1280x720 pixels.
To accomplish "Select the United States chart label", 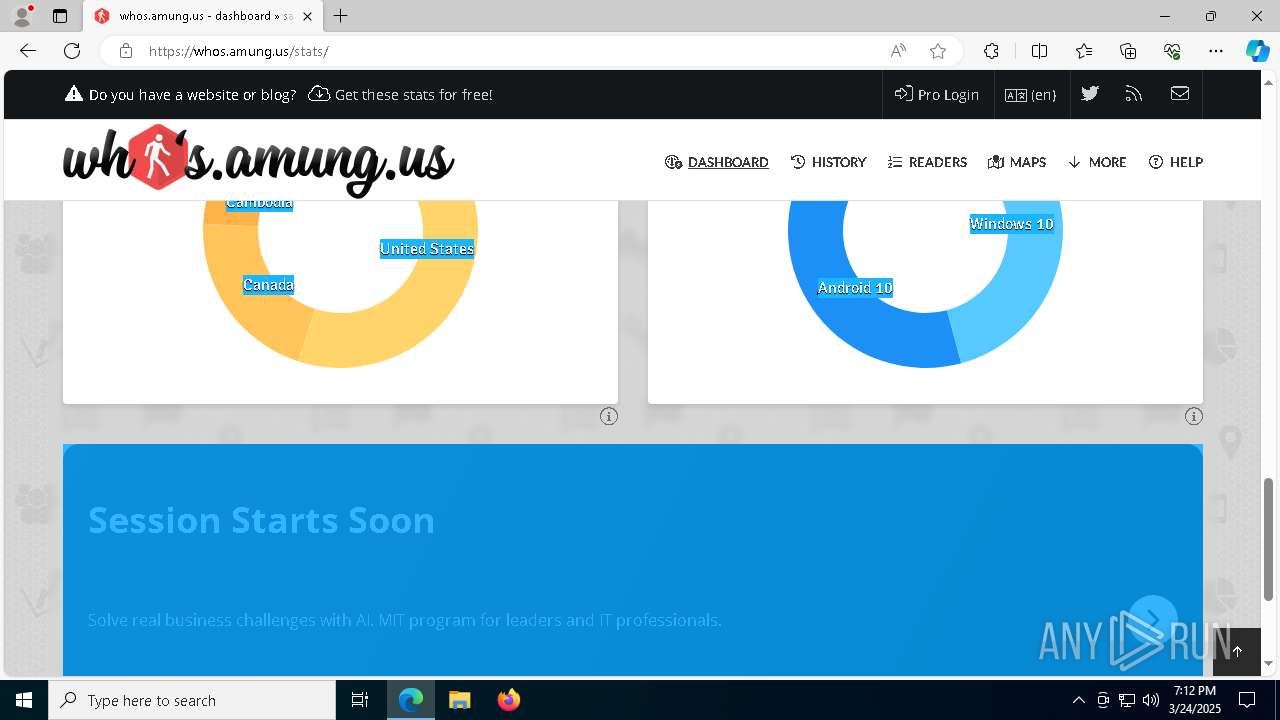I will (x=427, y=249).
